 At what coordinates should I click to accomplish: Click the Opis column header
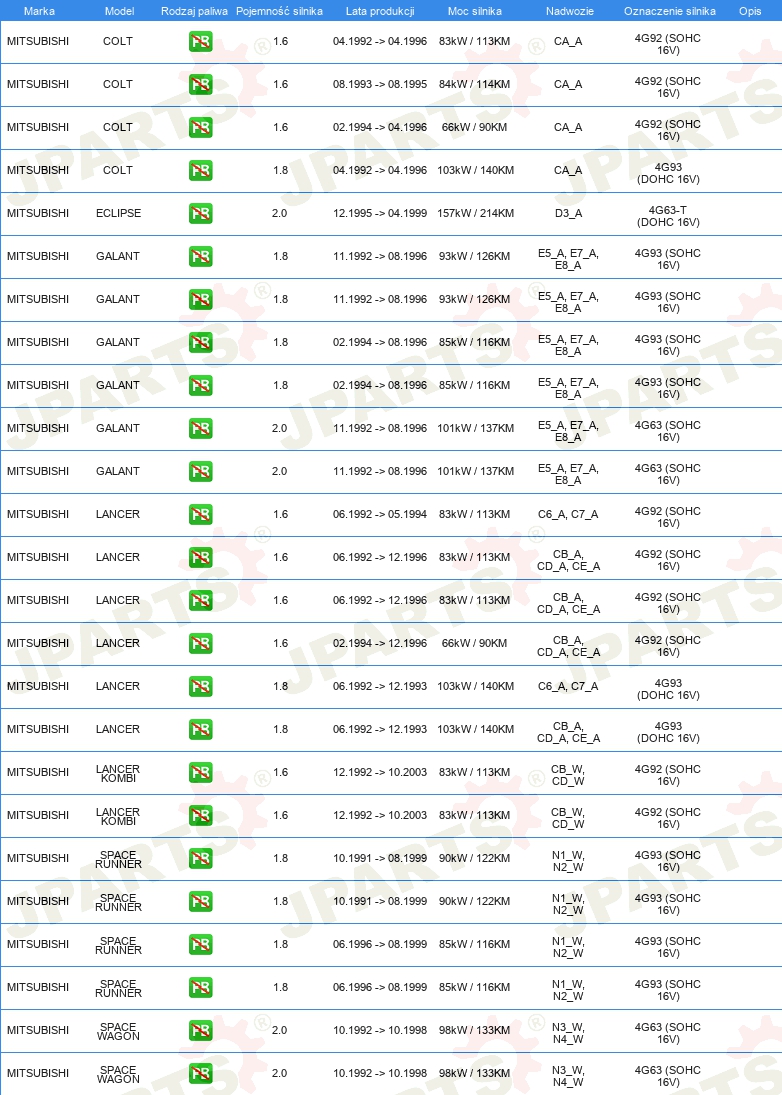(750, 11)
